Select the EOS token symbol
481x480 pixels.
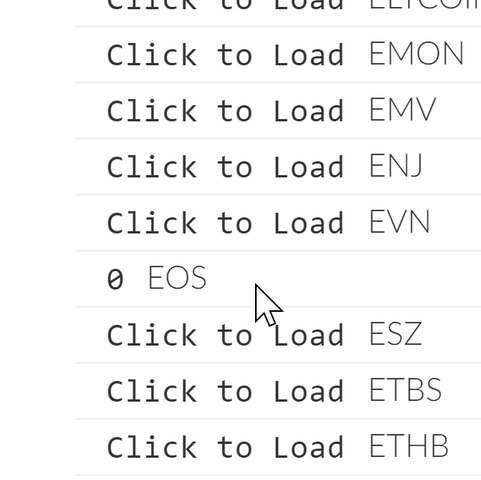(177, 278)
